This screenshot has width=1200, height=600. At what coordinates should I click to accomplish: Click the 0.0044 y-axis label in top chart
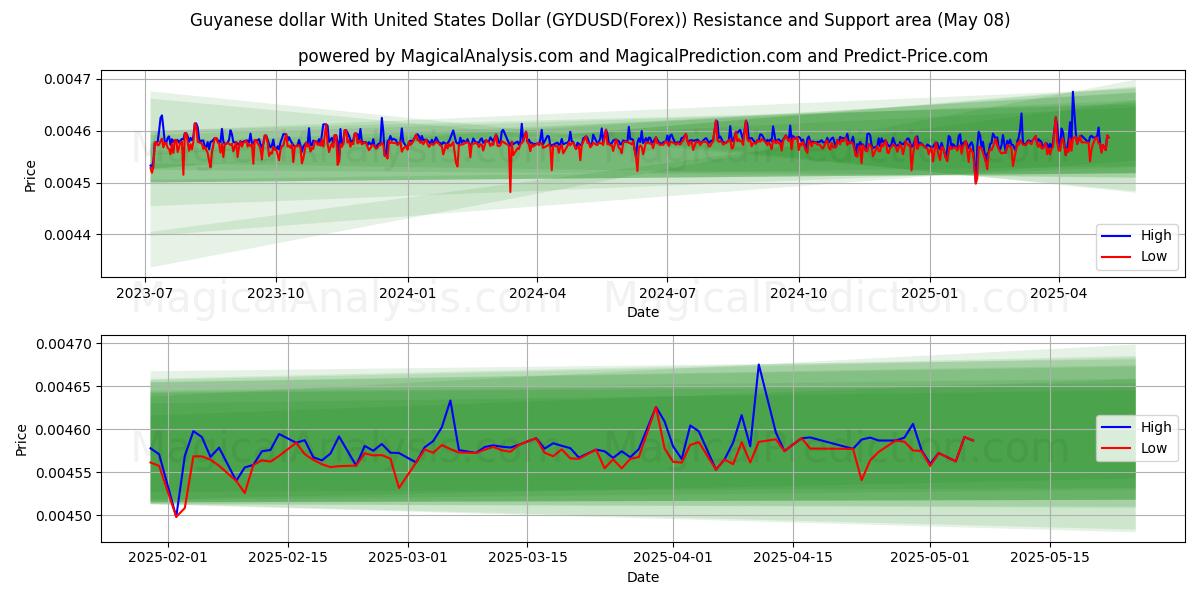pyautogui.click(x=68, y=235)
